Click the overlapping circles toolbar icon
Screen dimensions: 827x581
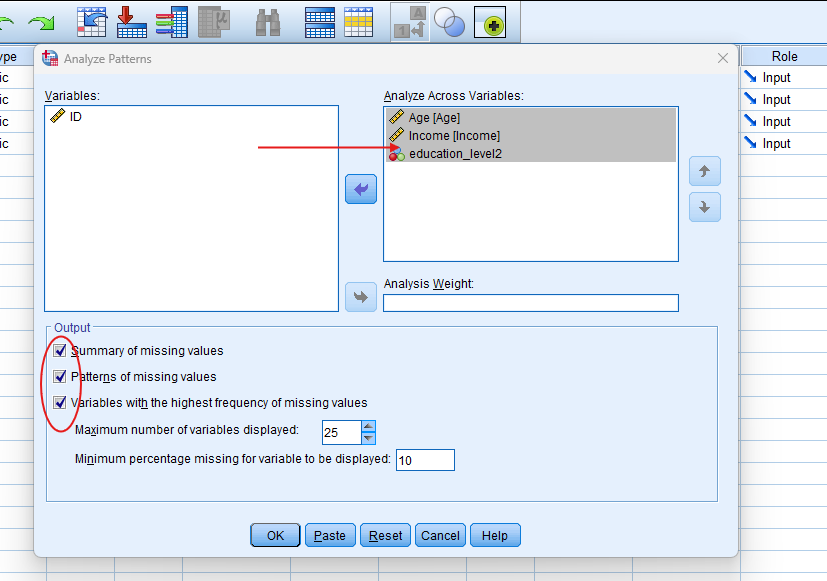[x=449, y=22]
